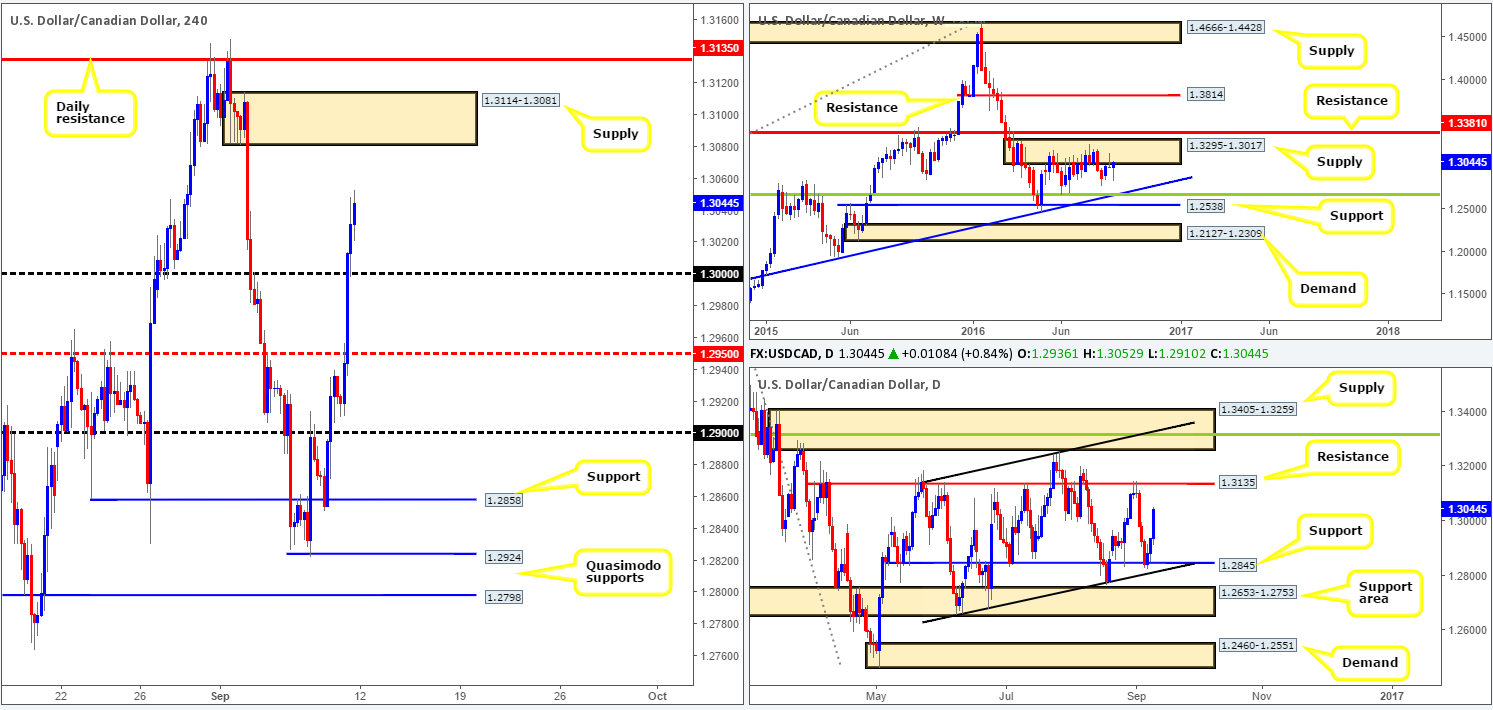Click the blue 1.30445 price tag on 240 chart
The height and width of the screenshot is (710, 1493).
click(x=716, y=202)
